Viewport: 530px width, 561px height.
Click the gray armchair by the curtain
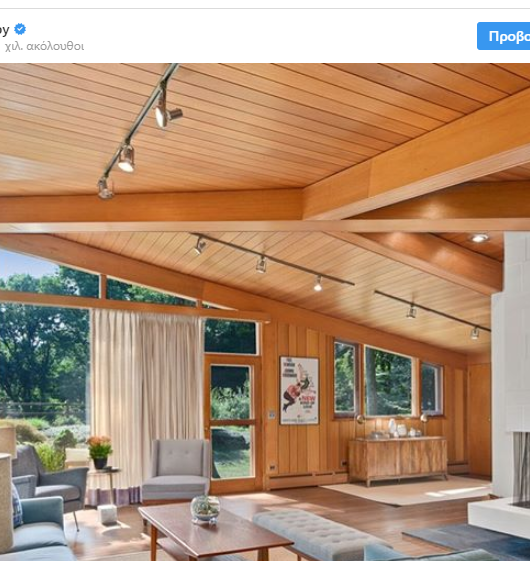(176, 469)
